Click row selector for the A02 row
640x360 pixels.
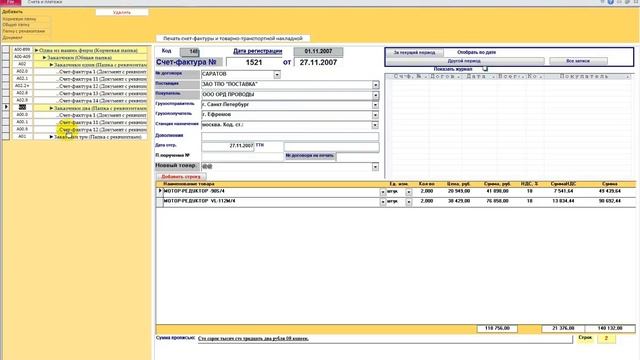point(6,64)
